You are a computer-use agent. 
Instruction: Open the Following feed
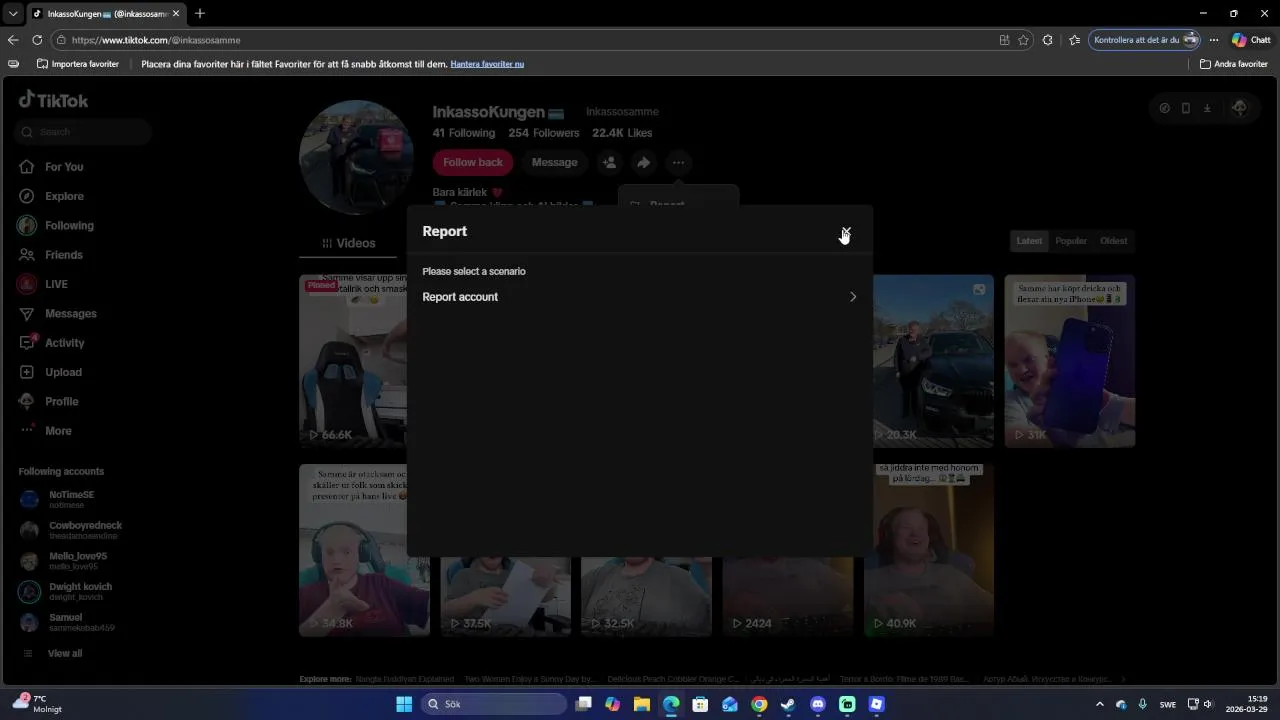tap(69, 226)
